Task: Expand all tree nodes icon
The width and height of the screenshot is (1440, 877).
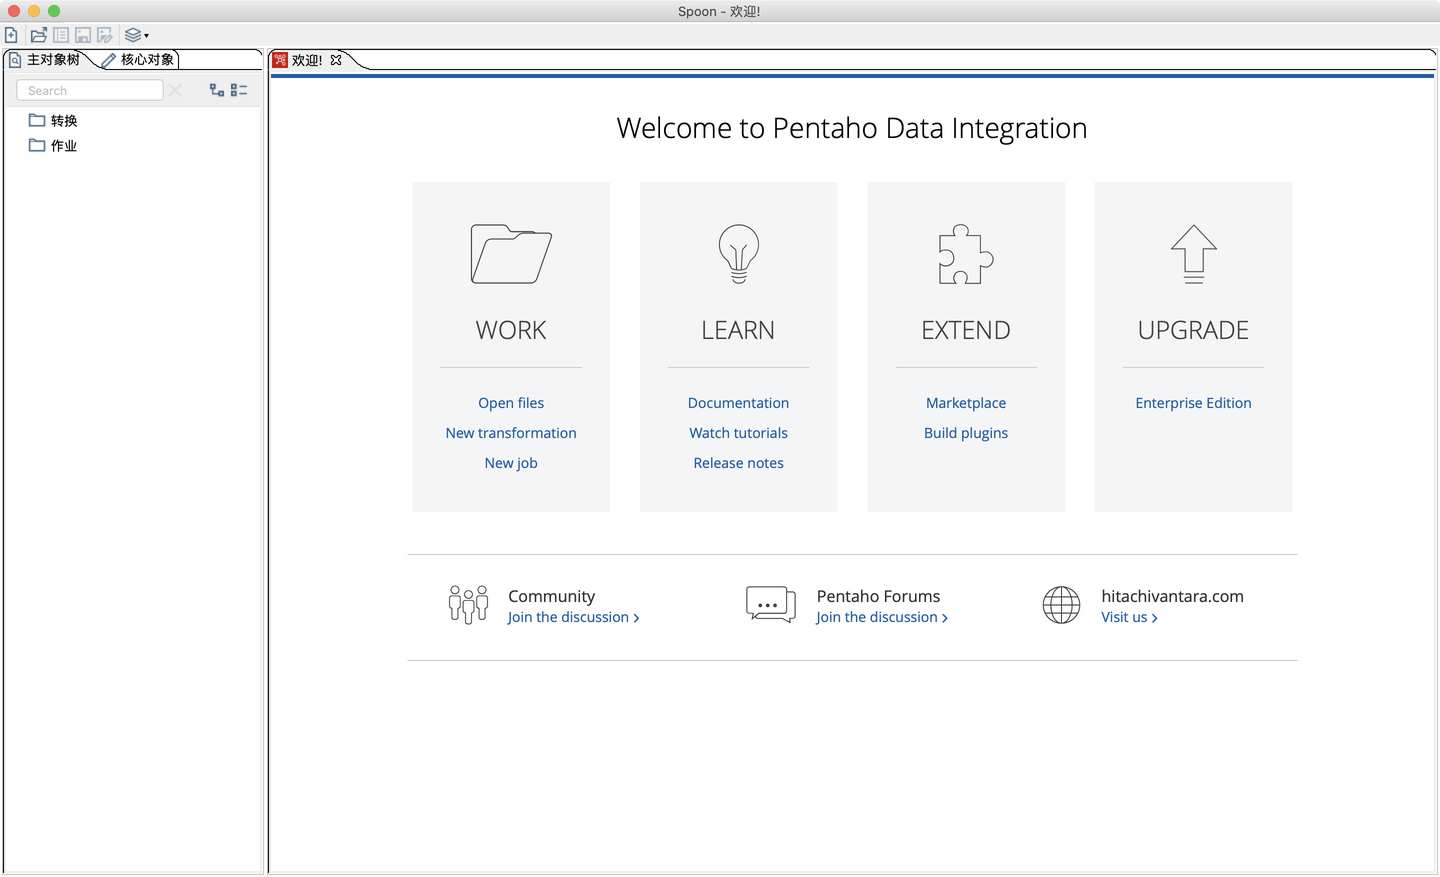Action: pos(217,90)
